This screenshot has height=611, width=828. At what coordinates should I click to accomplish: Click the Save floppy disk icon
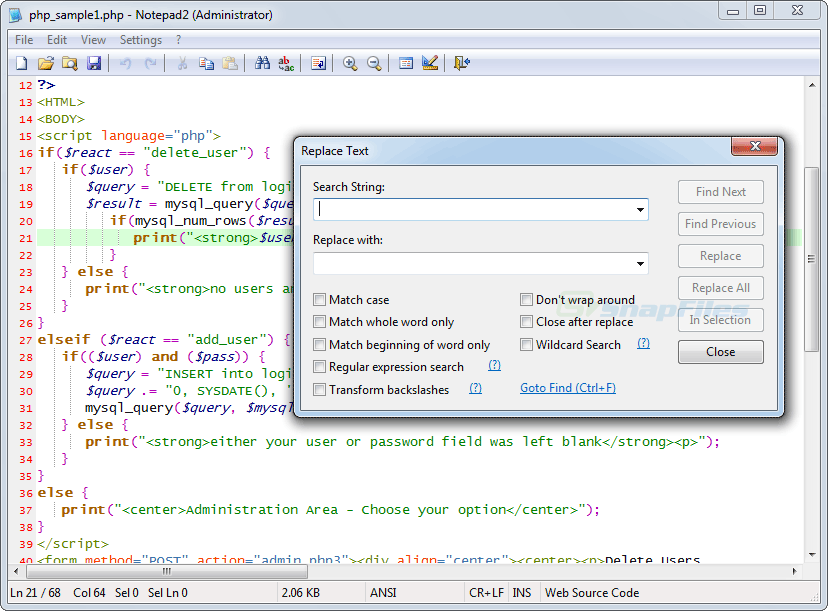[x=94, y=63]
